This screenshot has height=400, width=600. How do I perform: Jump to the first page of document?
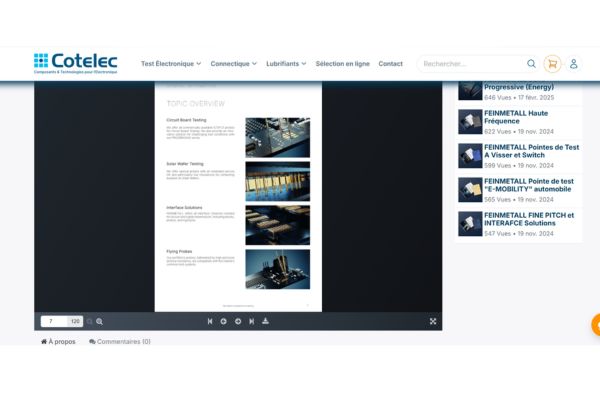210,321
